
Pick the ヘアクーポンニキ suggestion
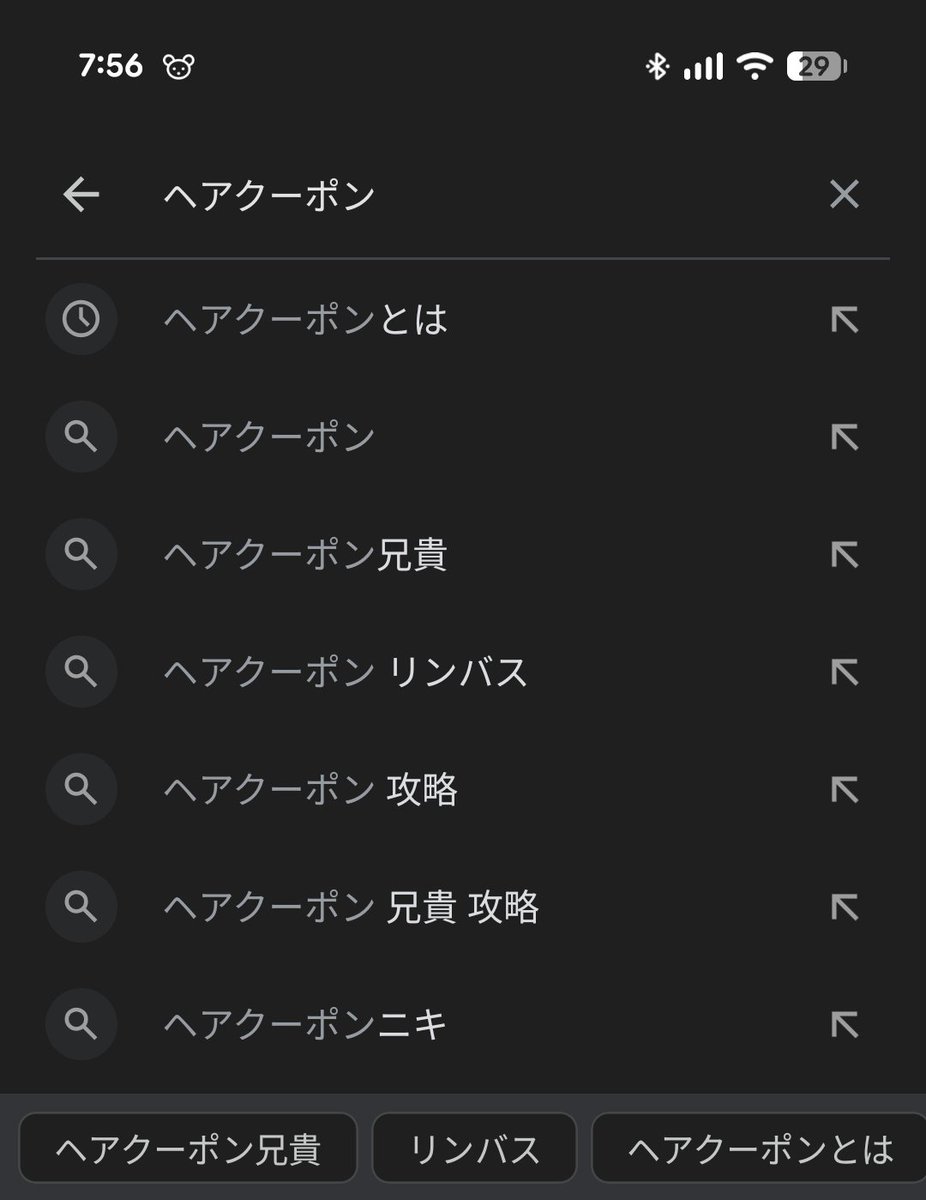tap(463, 1024)
